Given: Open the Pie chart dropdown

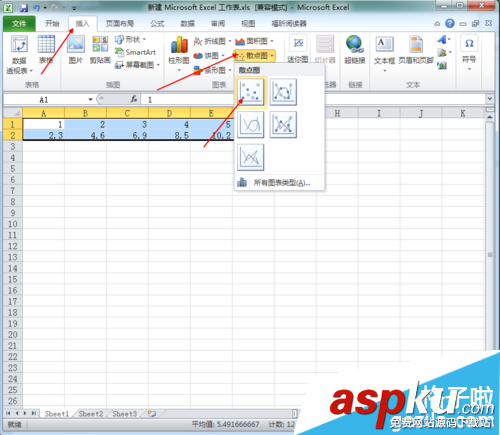Looking at the screenshot, I should [209, 56].
